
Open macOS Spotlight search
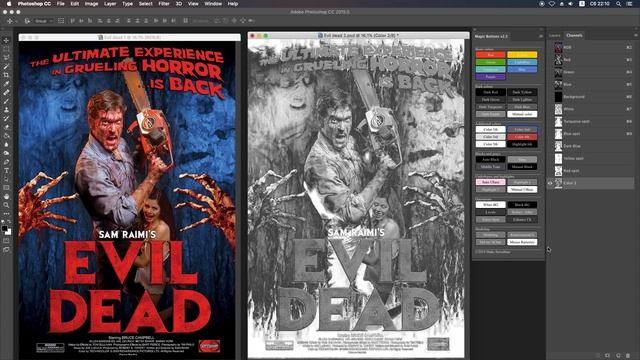[619, 4]
